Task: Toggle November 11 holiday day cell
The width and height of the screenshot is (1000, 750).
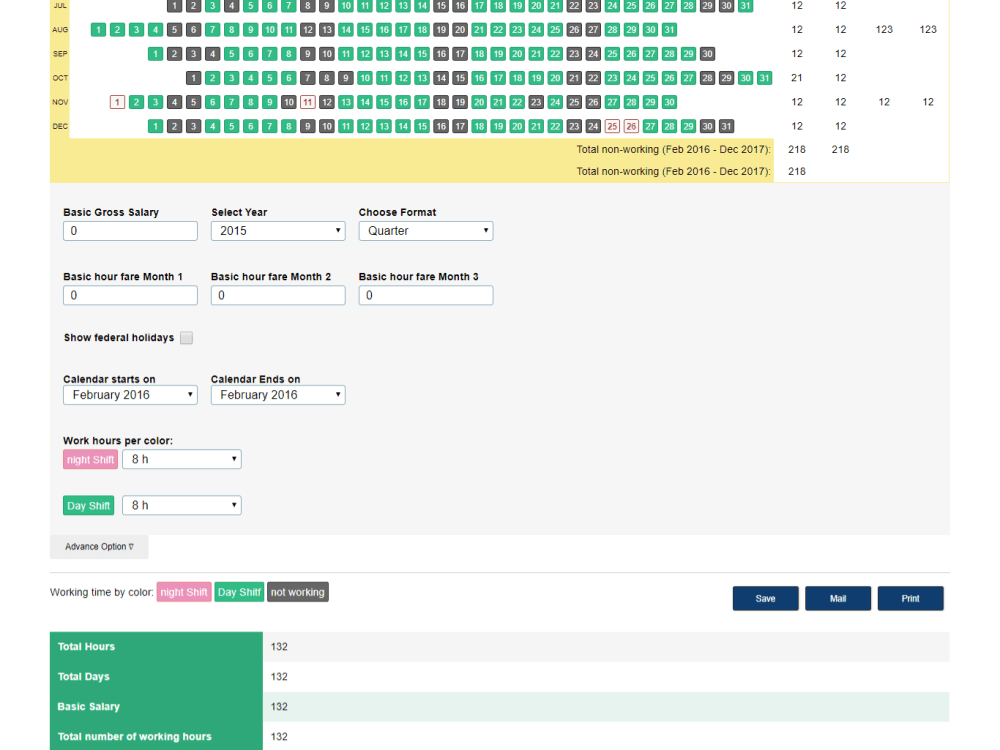Action: (307, 102)
